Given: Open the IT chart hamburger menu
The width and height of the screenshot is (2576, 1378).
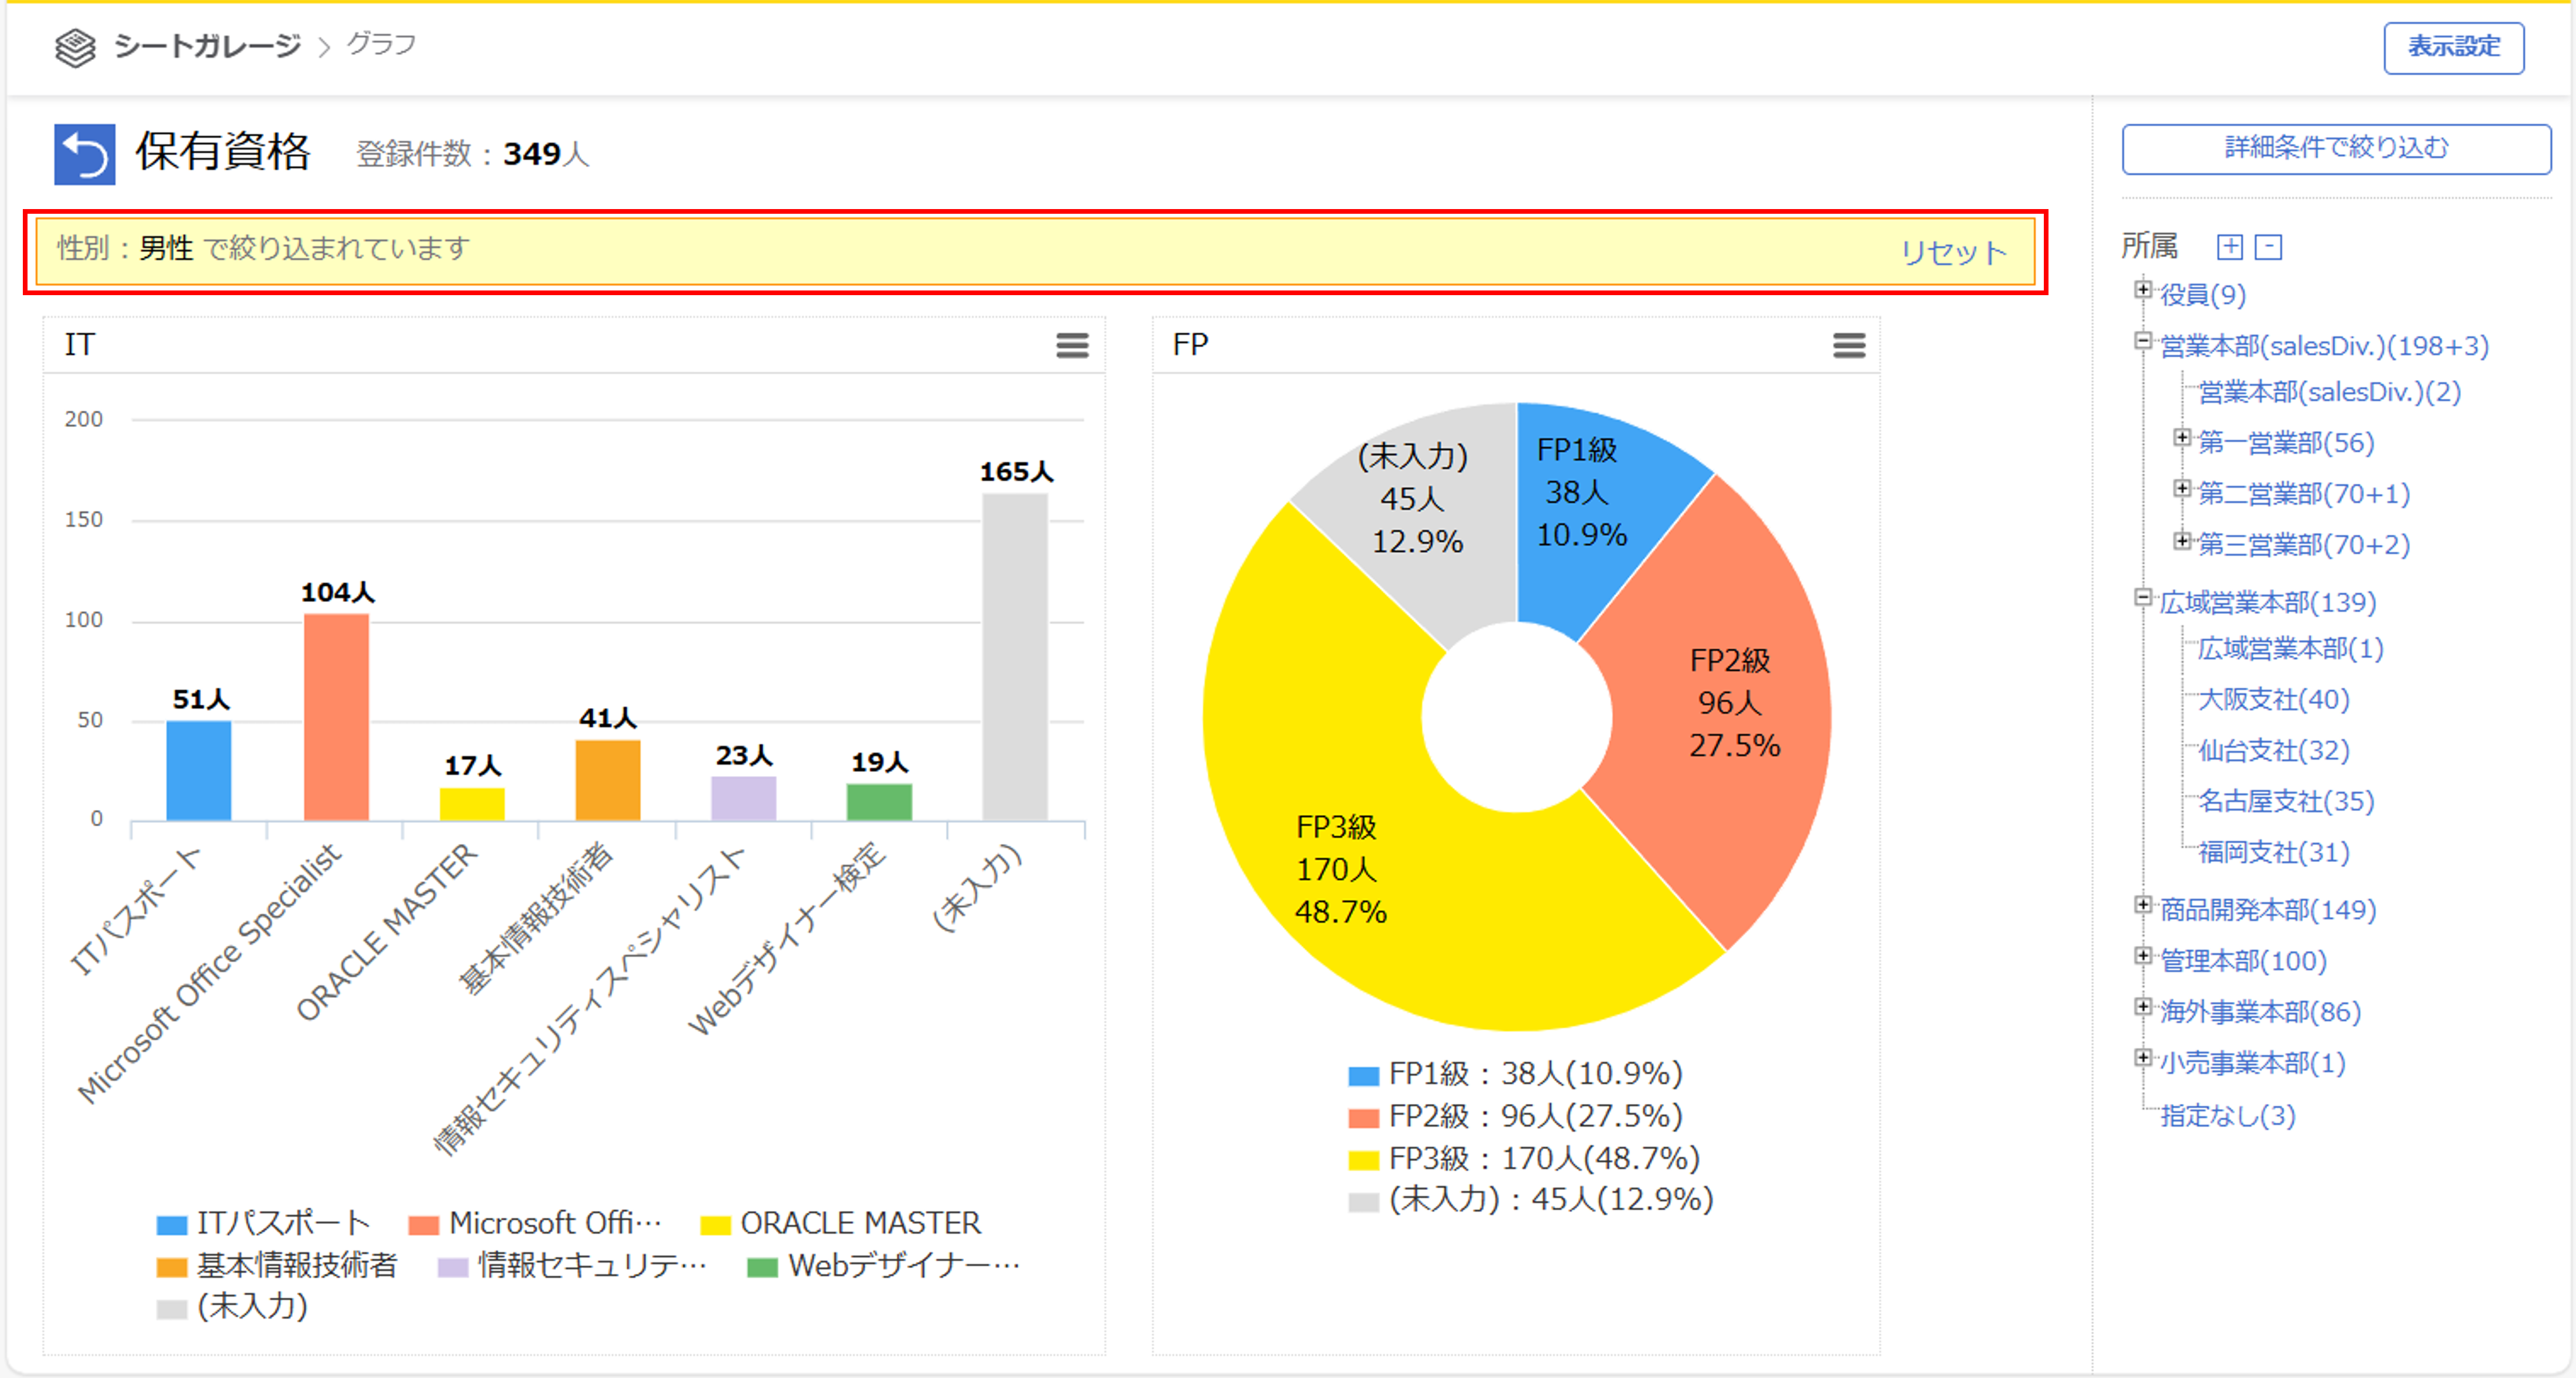Looking at the screenshot, I should 1072,346.
